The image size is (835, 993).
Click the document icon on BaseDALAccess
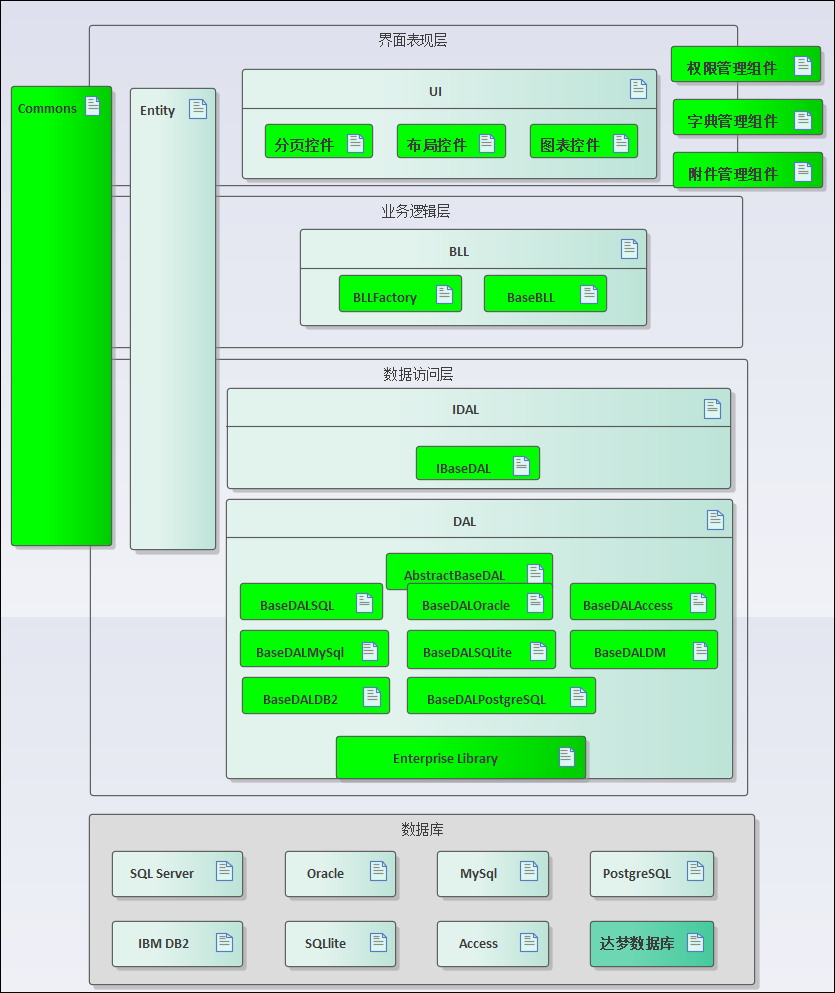tap(699, 603)
